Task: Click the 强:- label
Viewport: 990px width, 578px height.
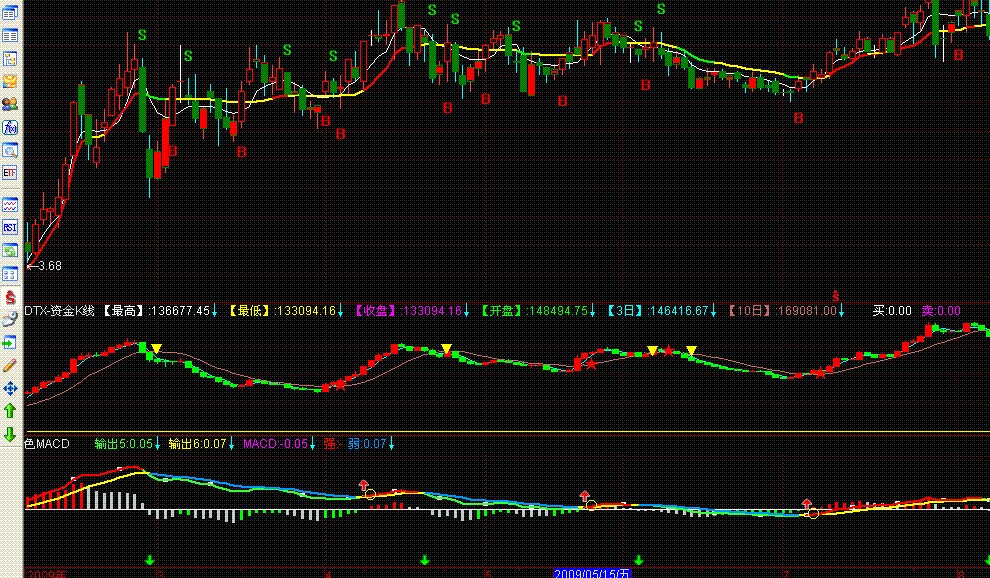Action: pos(333,444)
